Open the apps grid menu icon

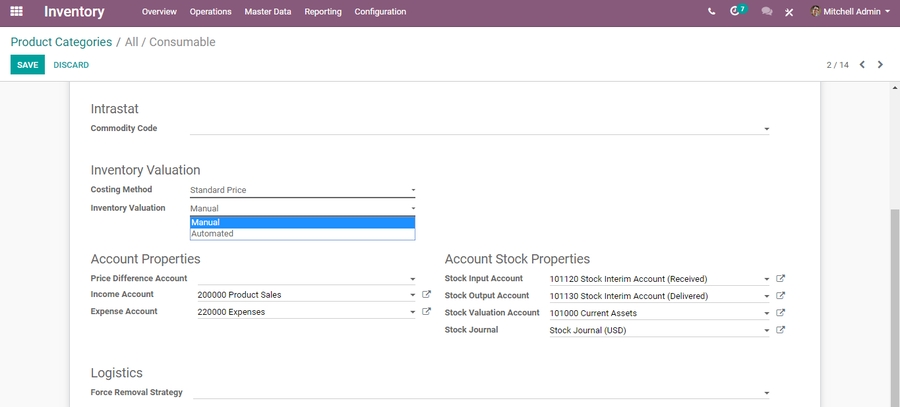[16, 12]
